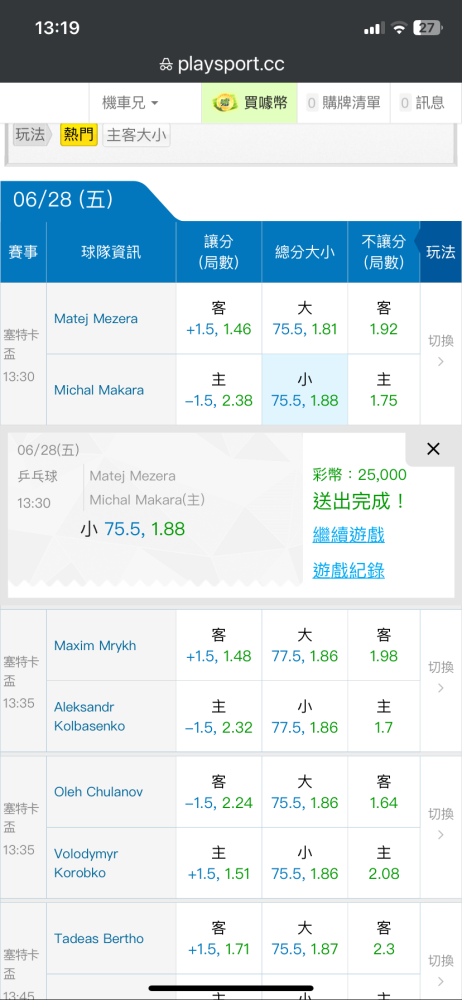The image size is (462, 1000).
Task: Select the 熱門 play type tab
Action: click(78, 135)
